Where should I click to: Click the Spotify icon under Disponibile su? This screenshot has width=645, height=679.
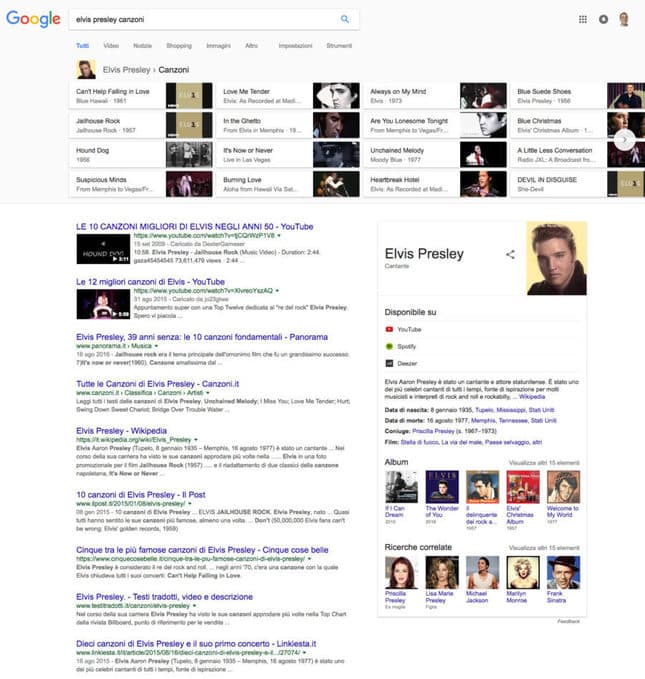[x=389, y=346]
